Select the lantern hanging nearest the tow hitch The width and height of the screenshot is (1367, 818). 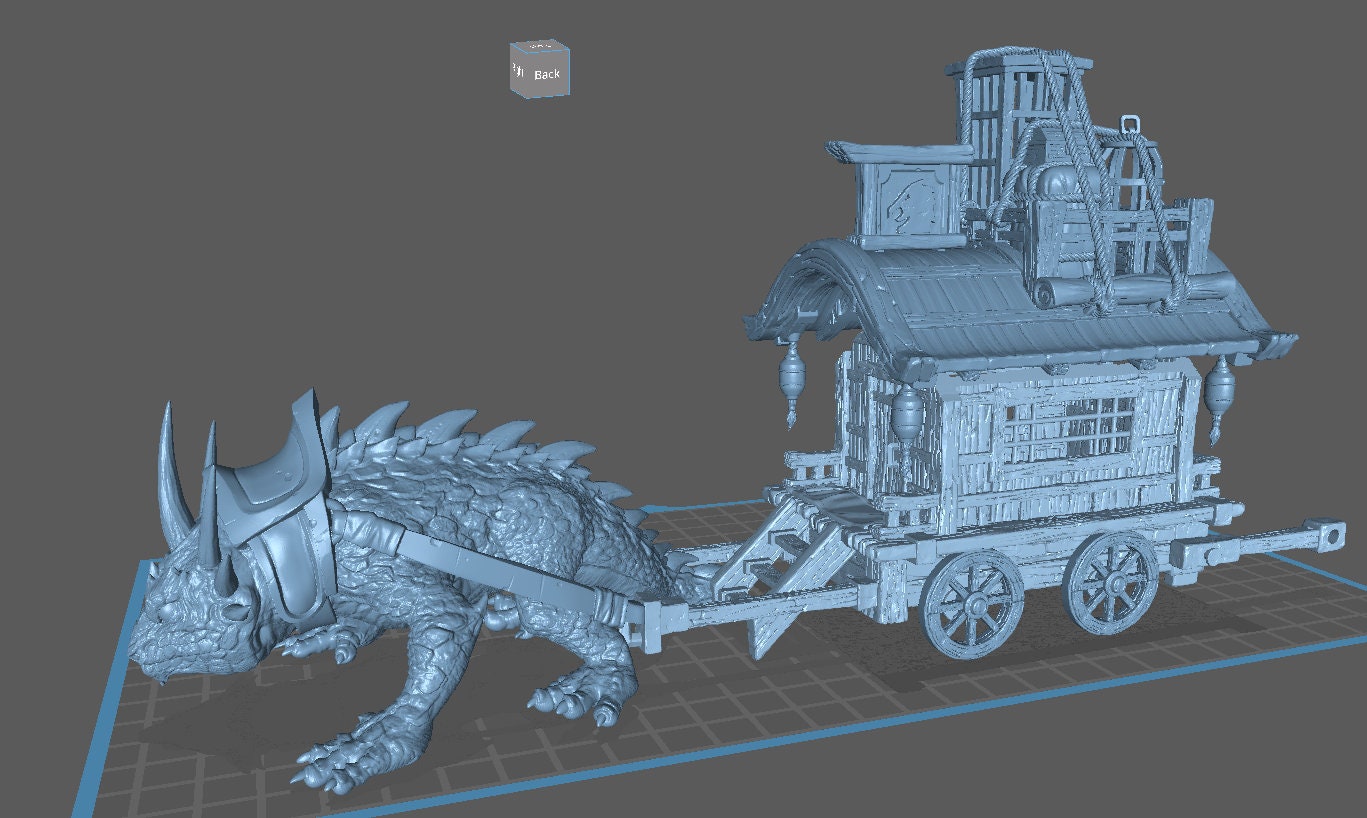1220,392
